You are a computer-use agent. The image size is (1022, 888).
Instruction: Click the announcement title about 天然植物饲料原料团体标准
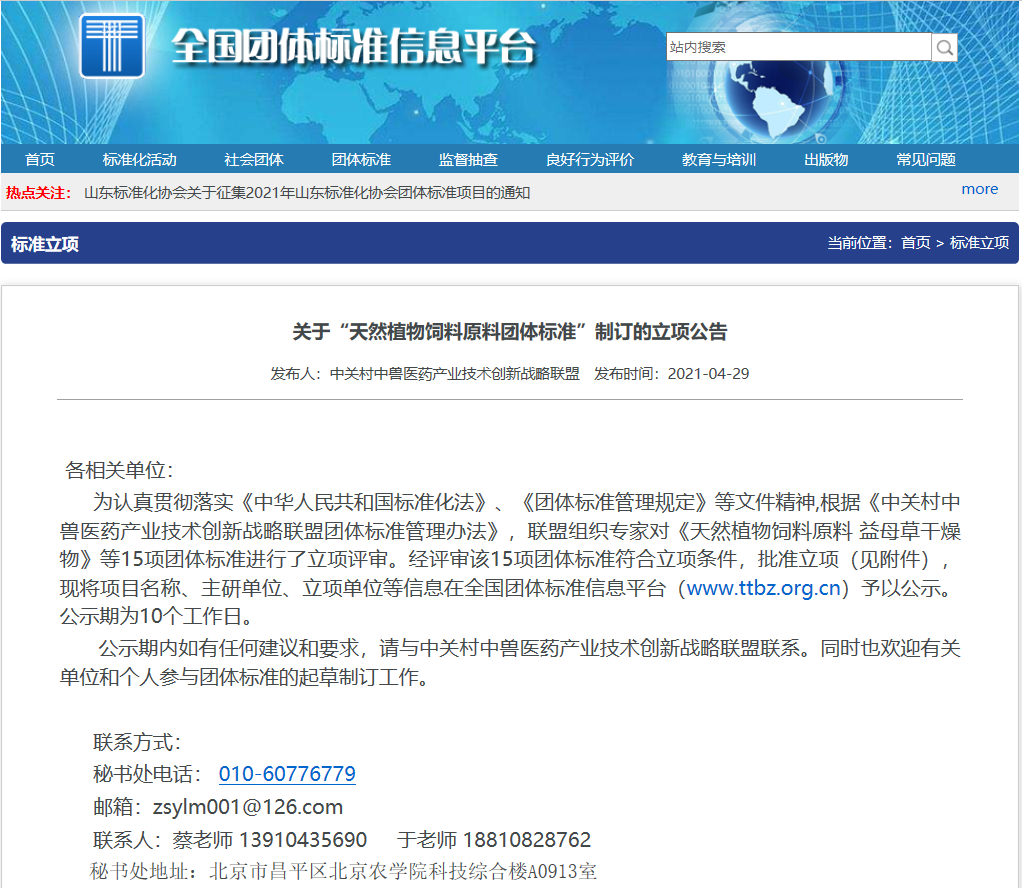click(x=510, y=332)
